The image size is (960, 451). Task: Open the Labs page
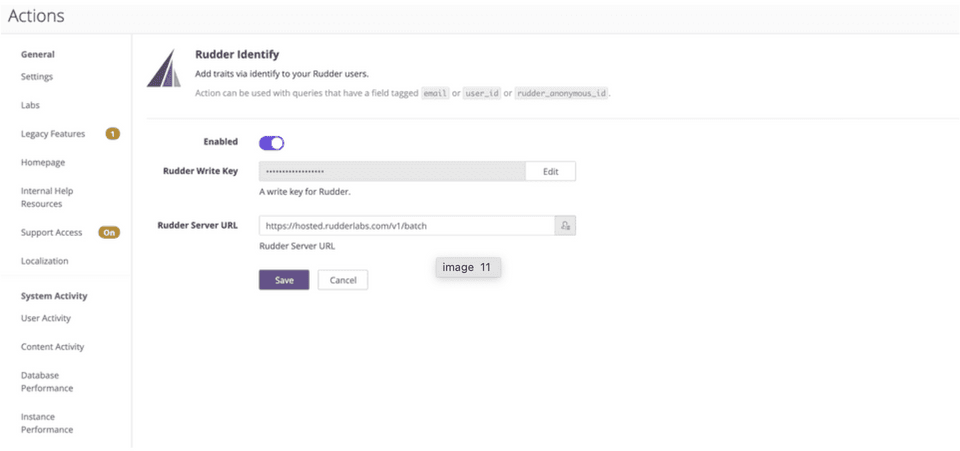30,105
